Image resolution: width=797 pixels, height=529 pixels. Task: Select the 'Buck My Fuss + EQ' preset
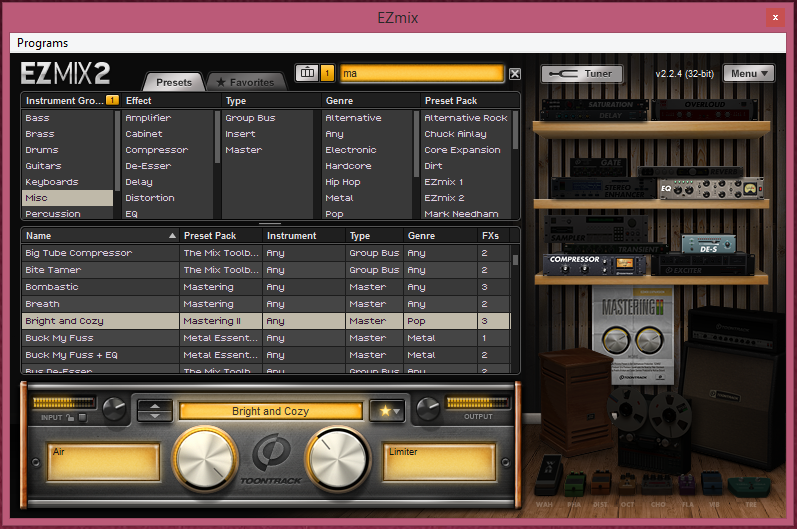(266, 355)
